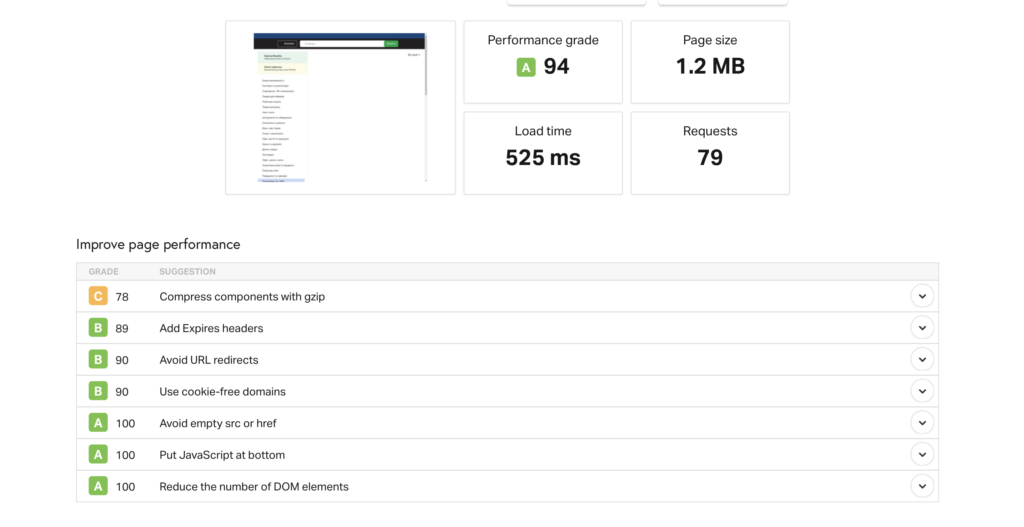This screenshot has width=1024, height=527.
Task: Click the Reduce the number of DOM elements text
Action: (x=254, y=487)
